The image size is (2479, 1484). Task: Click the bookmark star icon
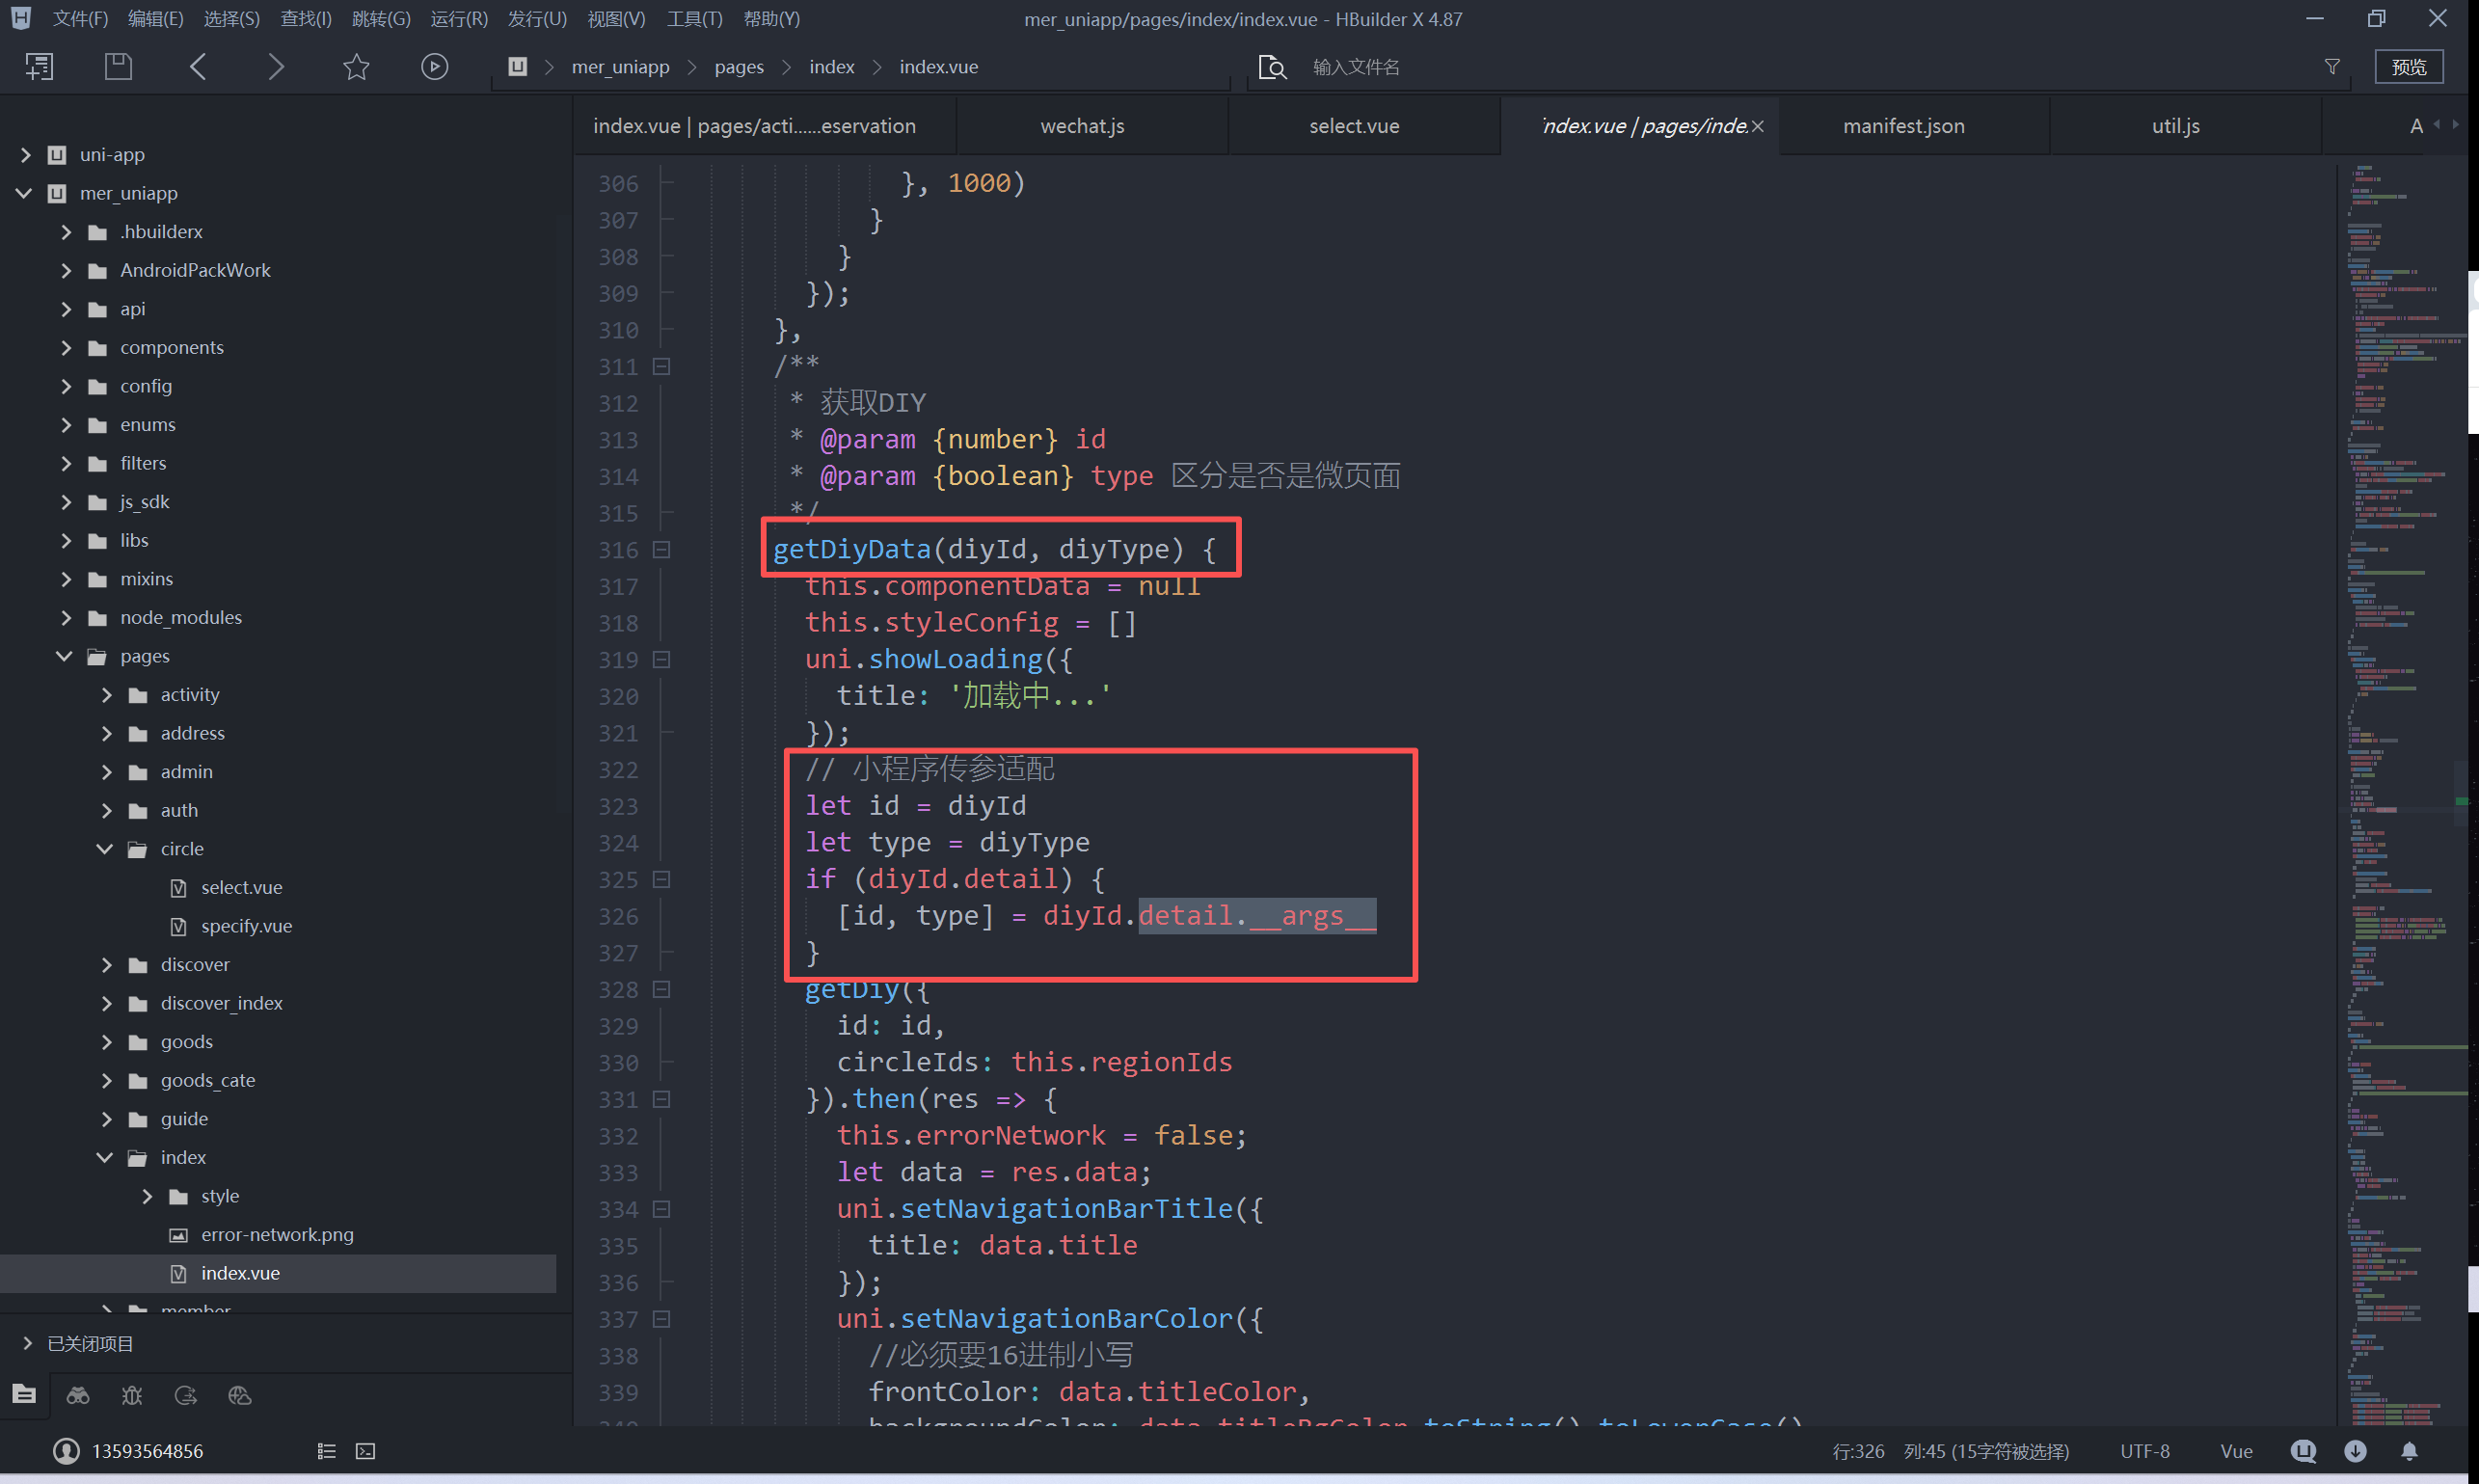[x=356, y=67]
